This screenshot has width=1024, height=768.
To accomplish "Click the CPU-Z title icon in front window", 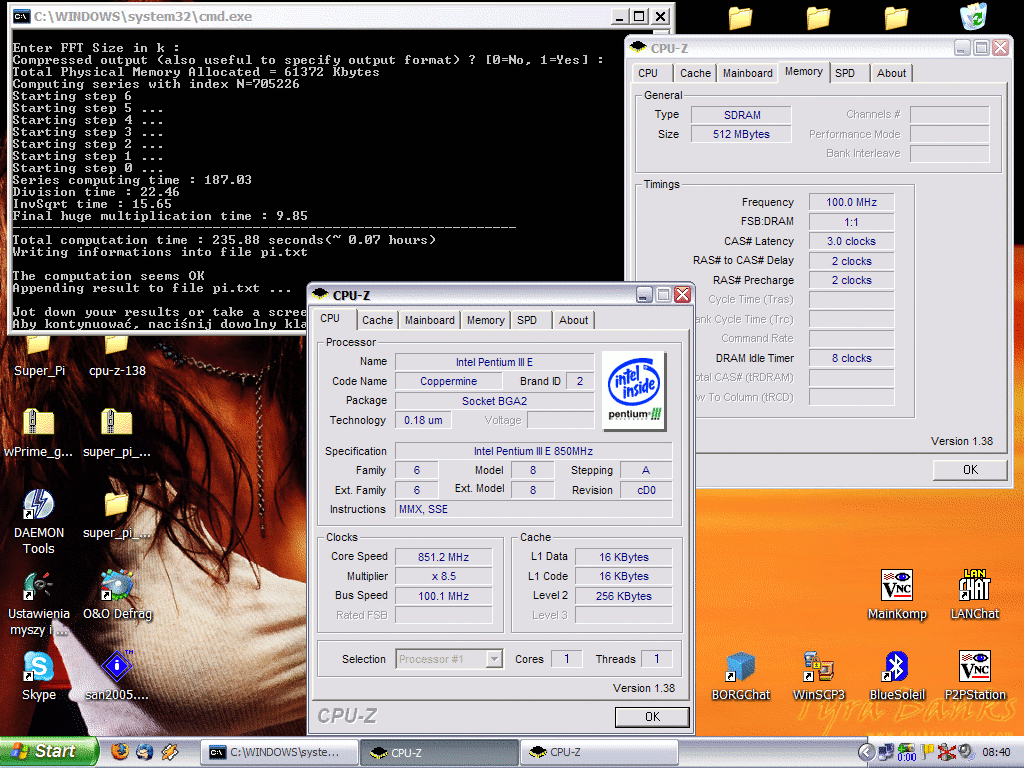I will [x=320, y=295].
